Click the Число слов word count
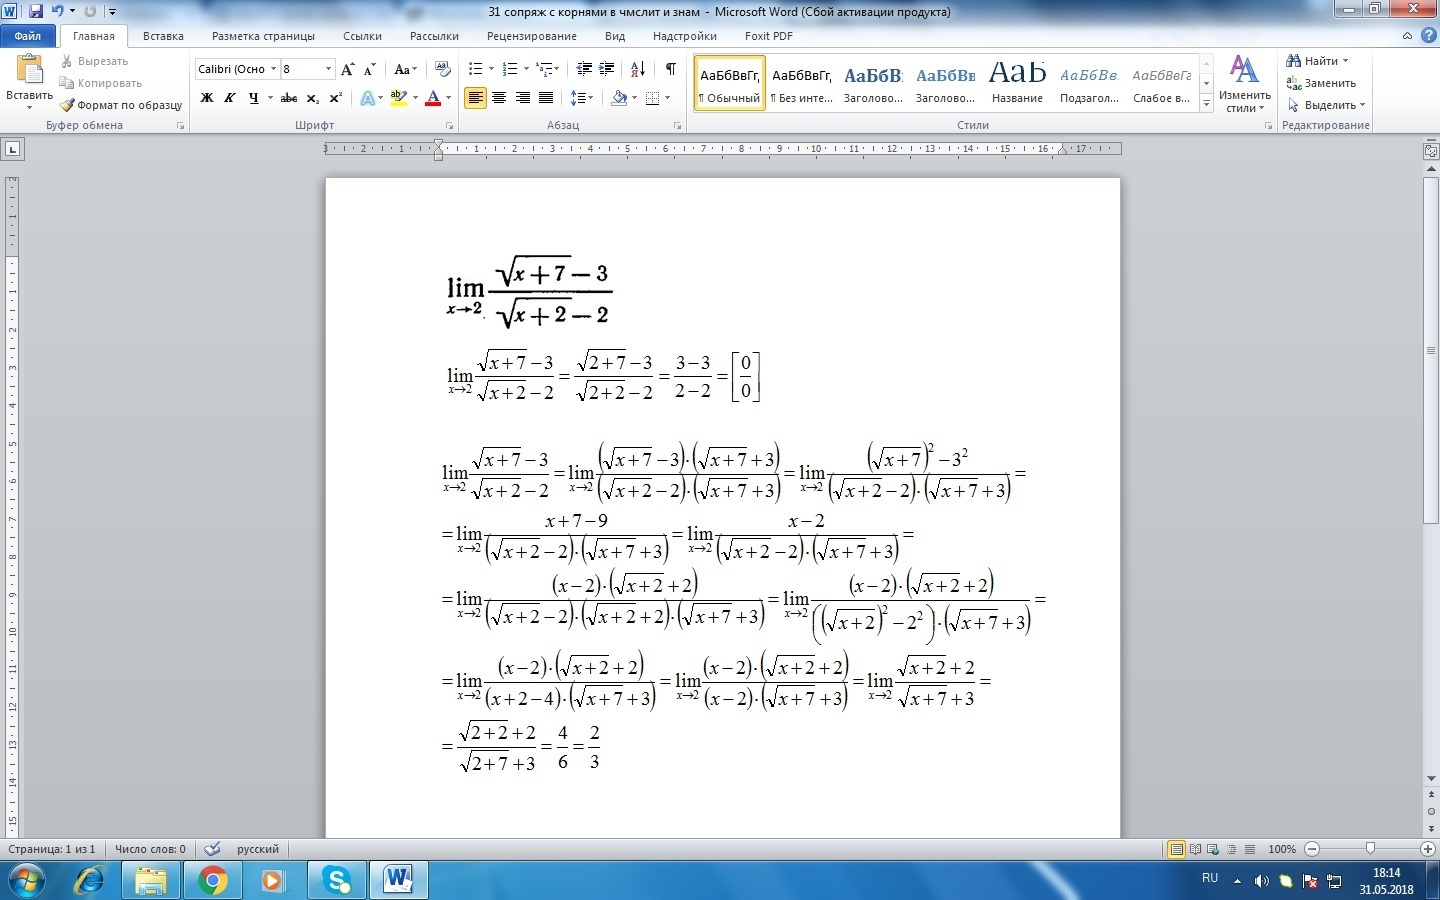The width and height of the screenshot is (1440, 900). pos(150,849)
